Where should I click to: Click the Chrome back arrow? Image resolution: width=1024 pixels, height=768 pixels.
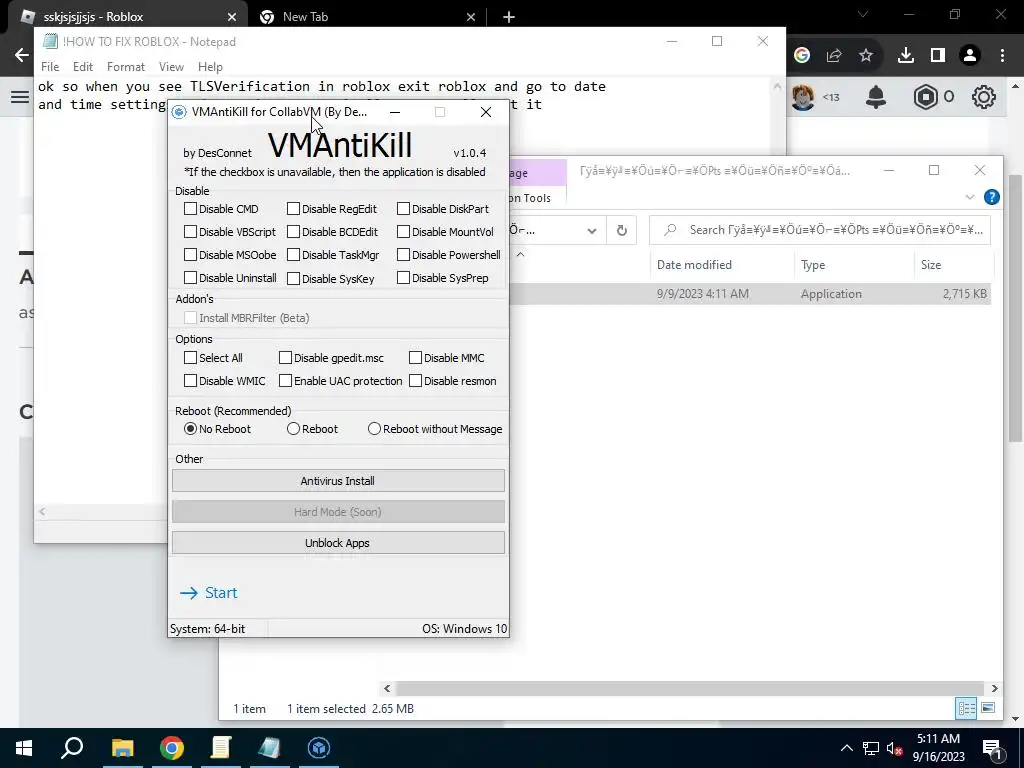point(22,55)
